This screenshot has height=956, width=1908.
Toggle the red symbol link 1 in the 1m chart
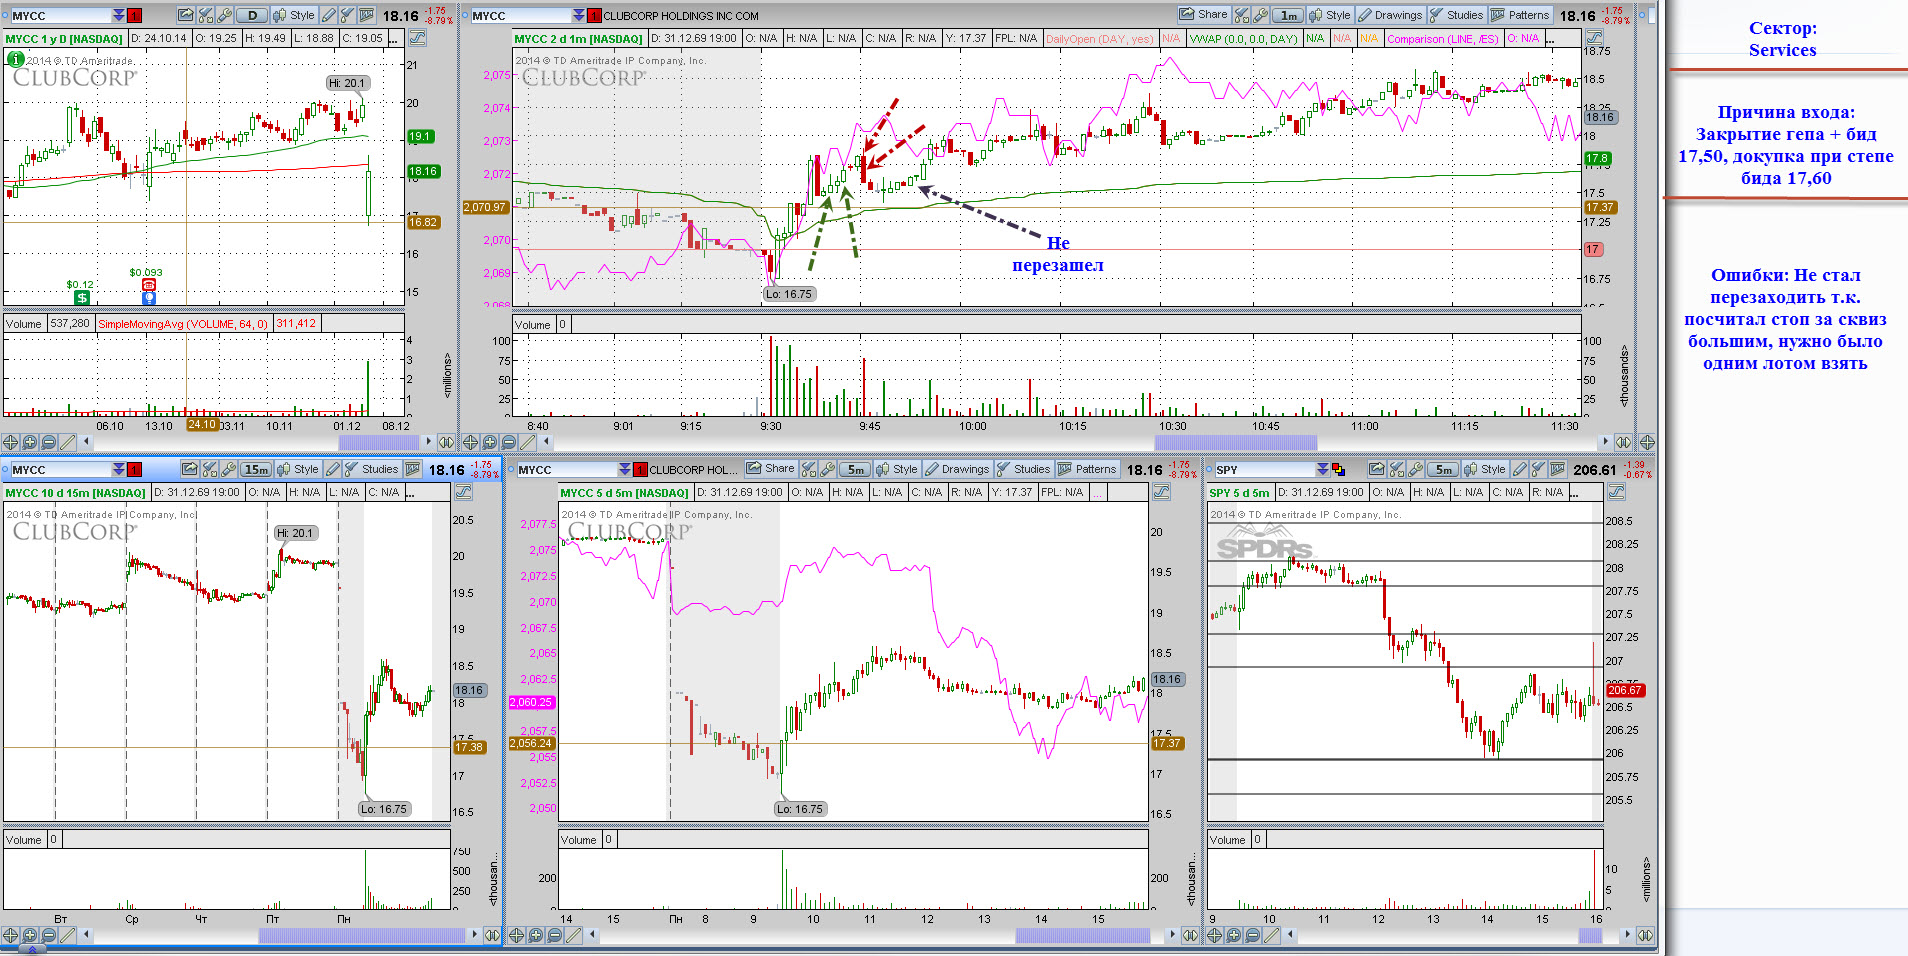594,15
